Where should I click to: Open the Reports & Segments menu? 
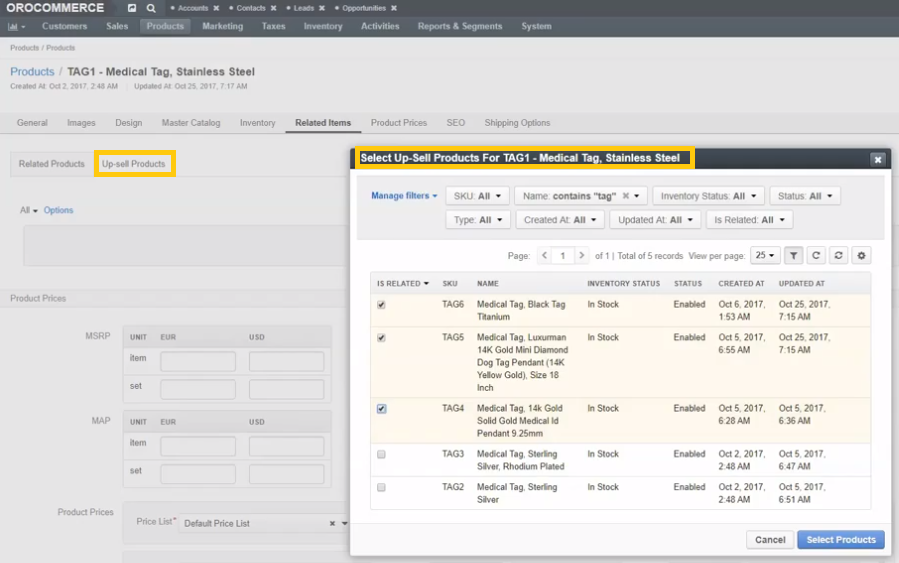[x=460, y=26]
